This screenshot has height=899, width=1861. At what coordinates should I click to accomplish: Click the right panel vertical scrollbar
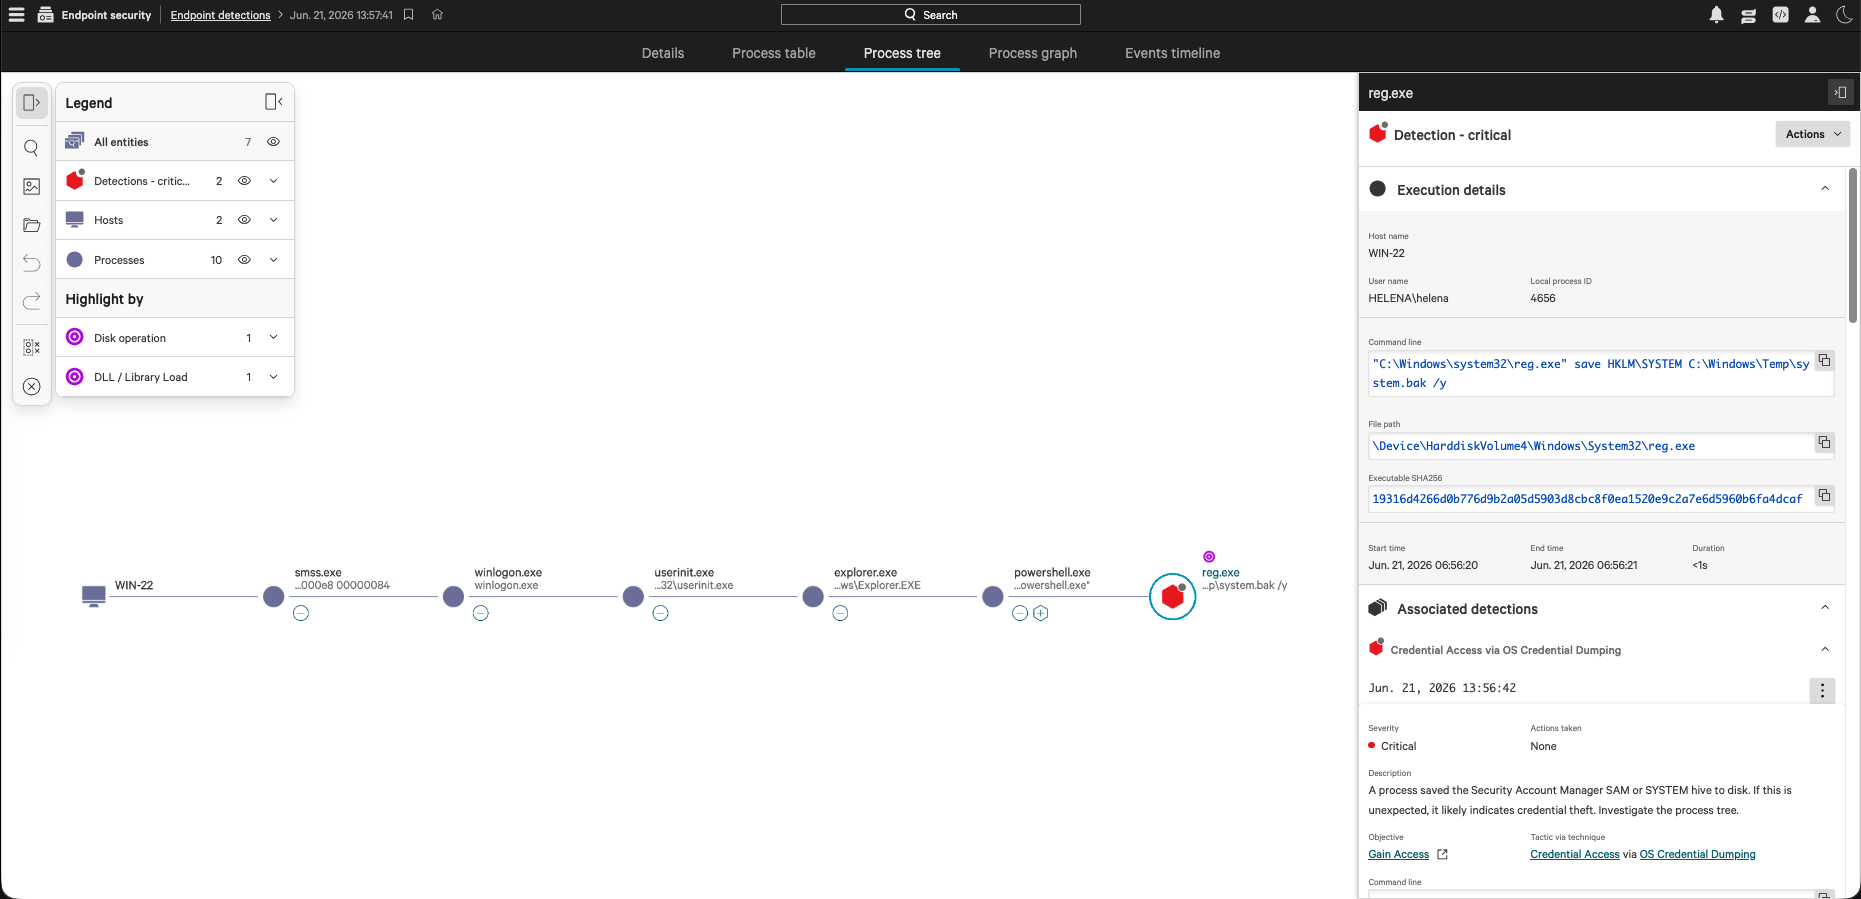click(x=1853, y=245)
